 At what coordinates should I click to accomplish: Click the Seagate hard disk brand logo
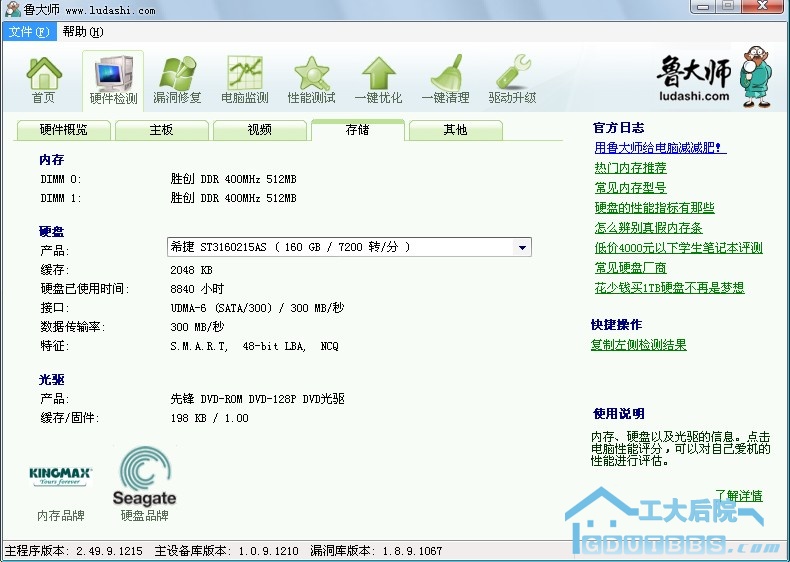tap(145, 476)
